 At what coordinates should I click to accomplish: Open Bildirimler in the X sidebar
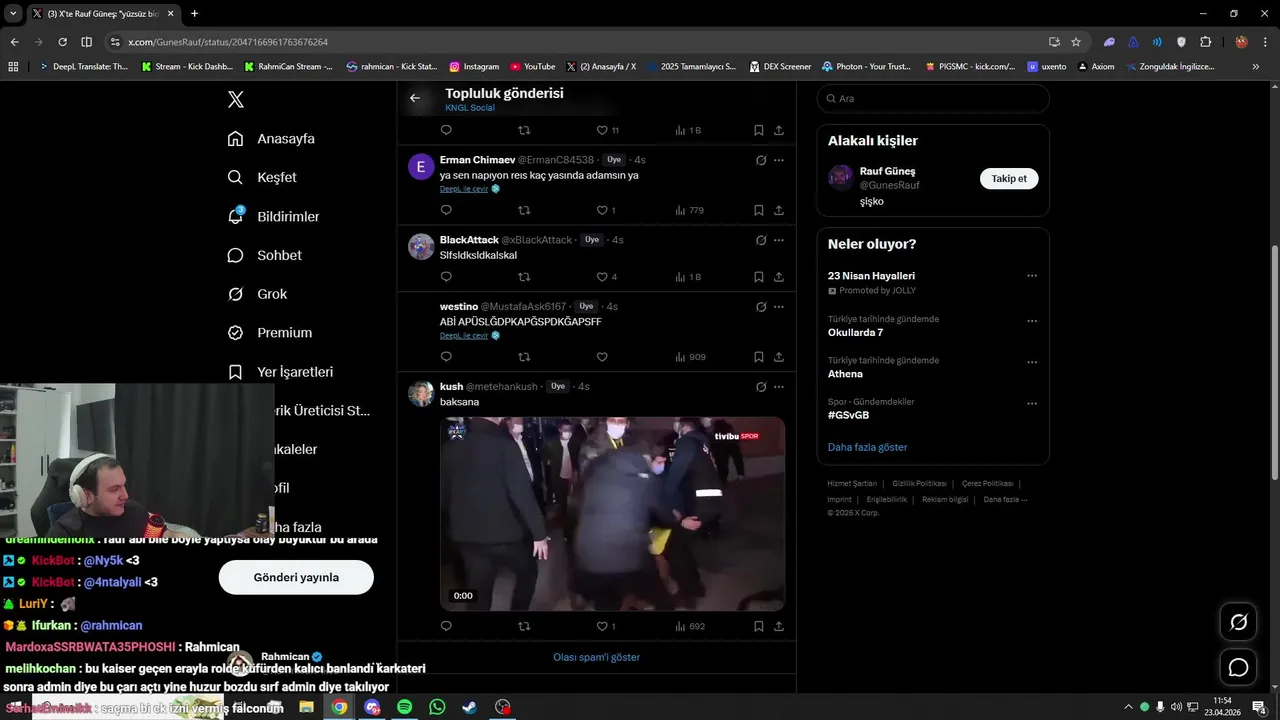pos(274,216)
